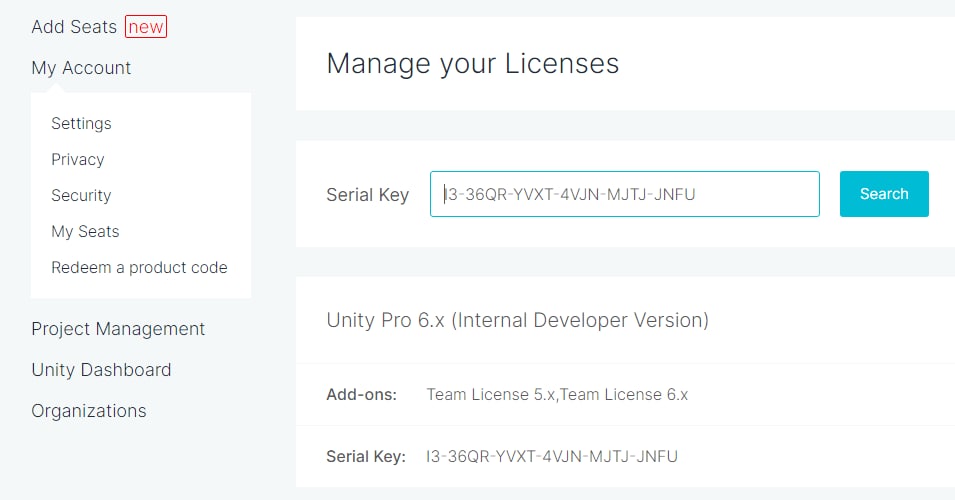Select the Manage your Licenses heading
The image size is (955, 500).
473,64
